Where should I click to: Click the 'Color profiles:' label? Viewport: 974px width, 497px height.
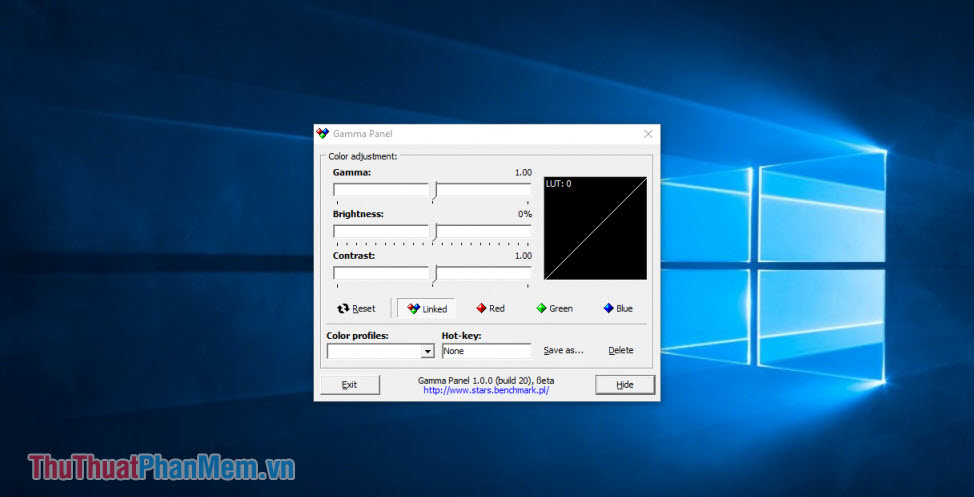[x=357, y=335]
